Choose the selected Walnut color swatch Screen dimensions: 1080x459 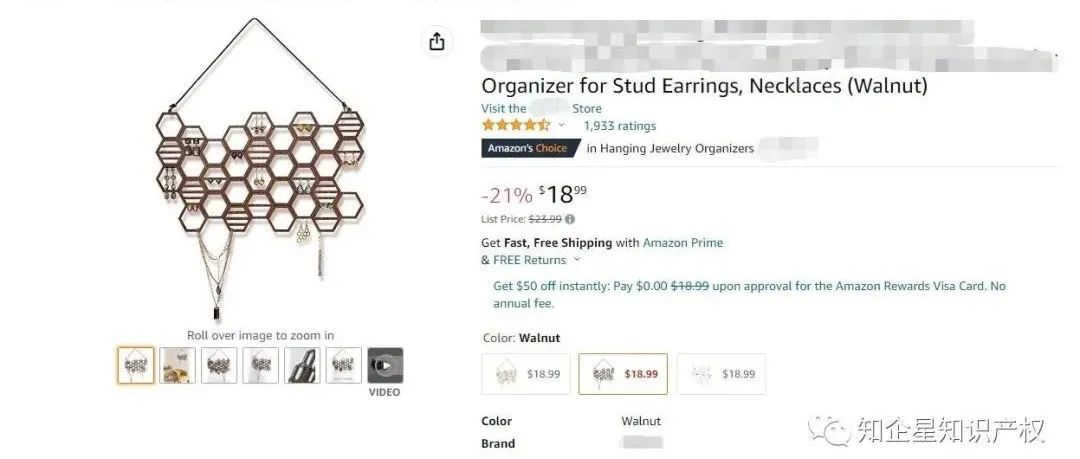(x=622, y=374)
